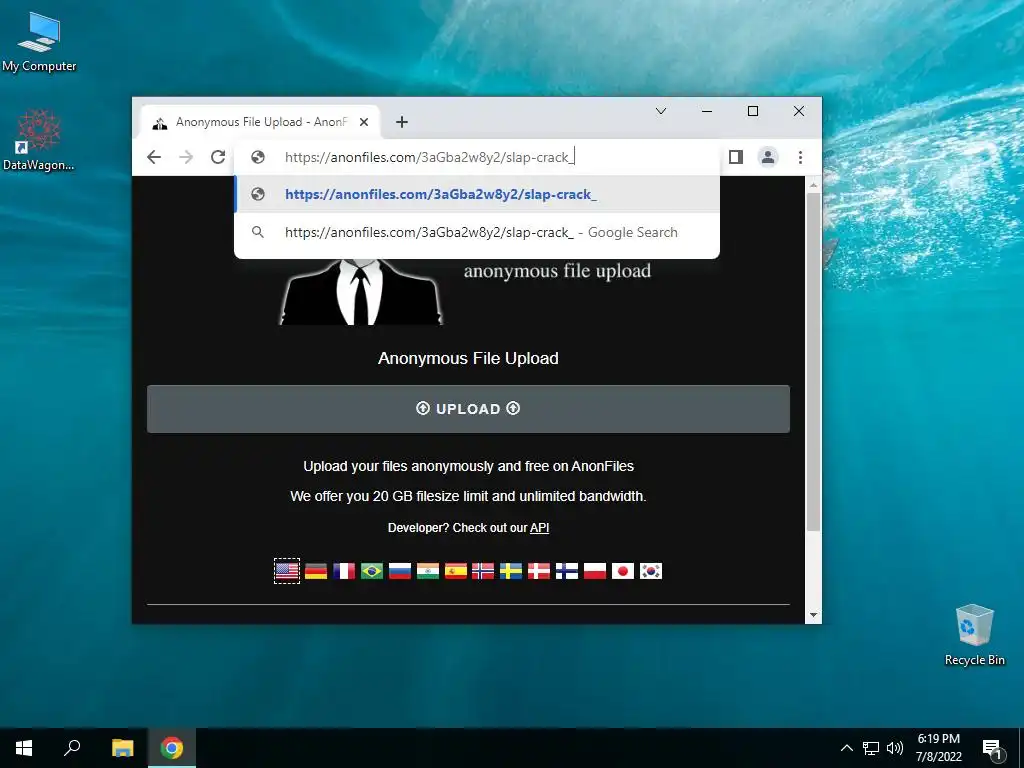The height and width of the screenshot is (768, 1024).
Task: Select the Norwegian flag language
Action: click(483, 571)
